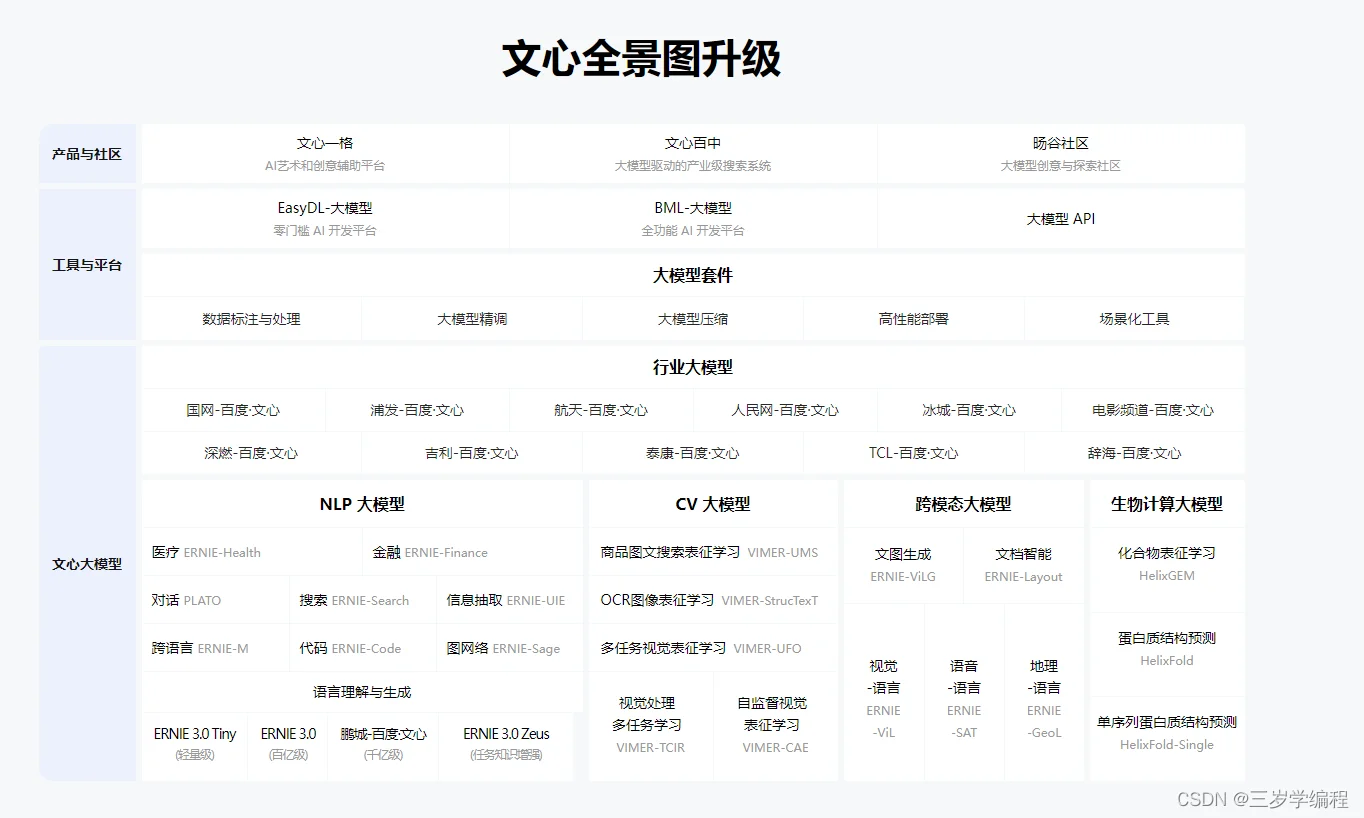This screenshot has width=1364, height=818.
Task: Select the 大模型 API cell
Action: (x=1061, y=218)
